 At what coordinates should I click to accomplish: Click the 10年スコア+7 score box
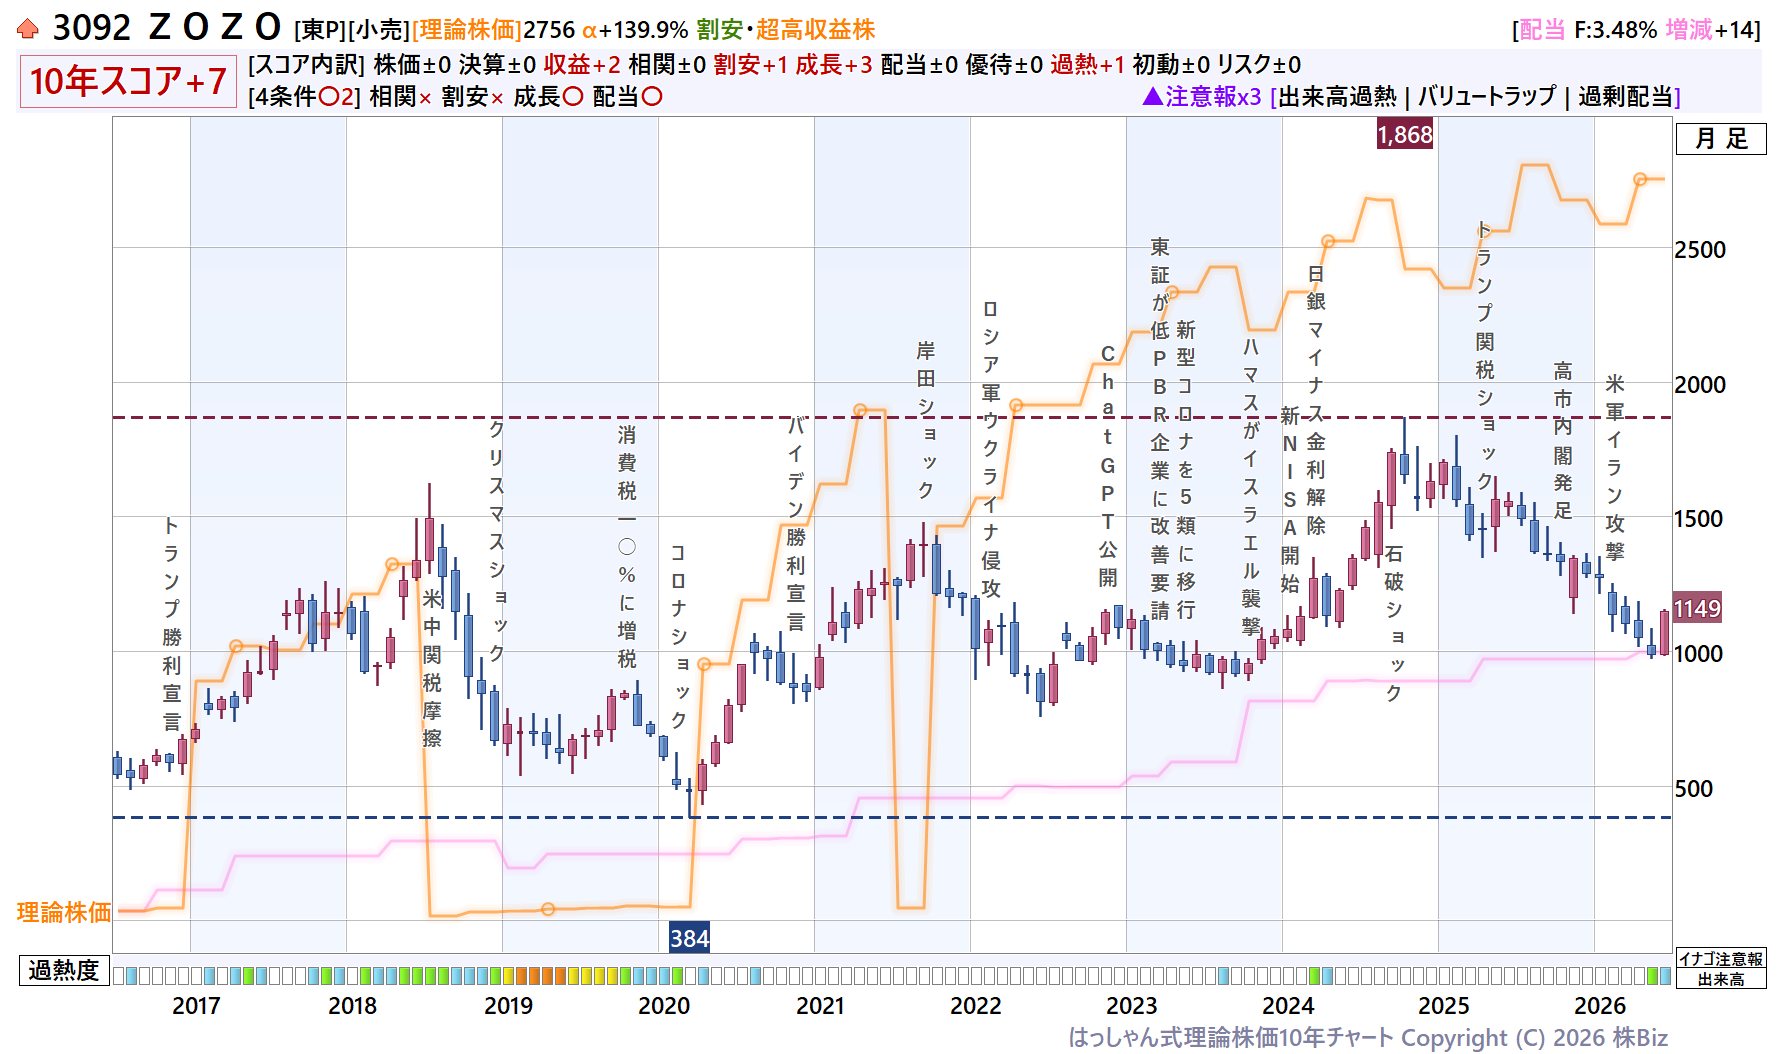(x=128, y=81)
